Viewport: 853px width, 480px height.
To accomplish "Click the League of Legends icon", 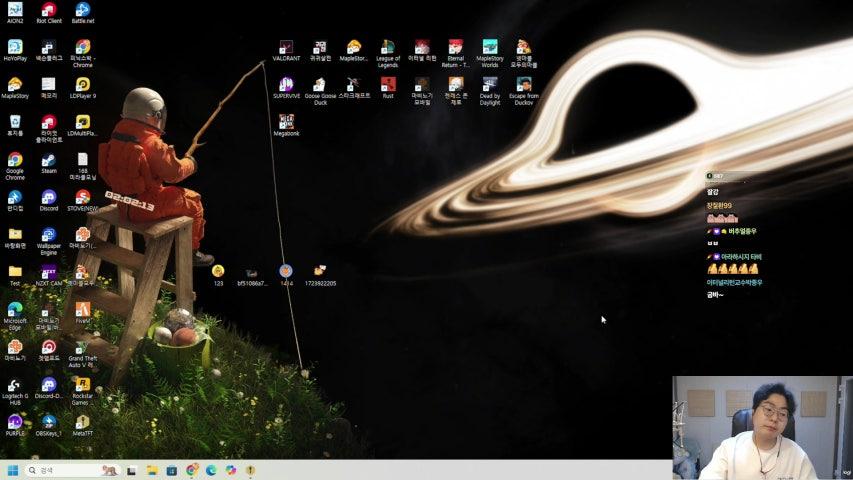I will pyautogui.click(x=387, y=48).
